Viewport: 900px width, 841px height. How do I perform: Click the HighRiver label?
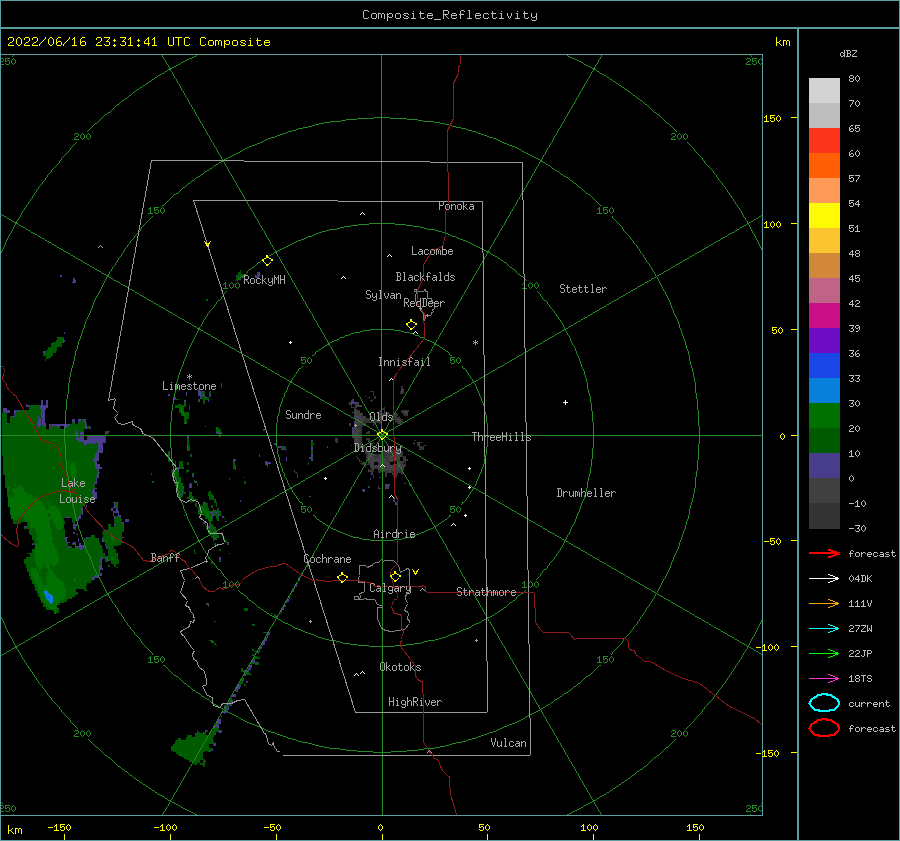click(x=415, y=702)
